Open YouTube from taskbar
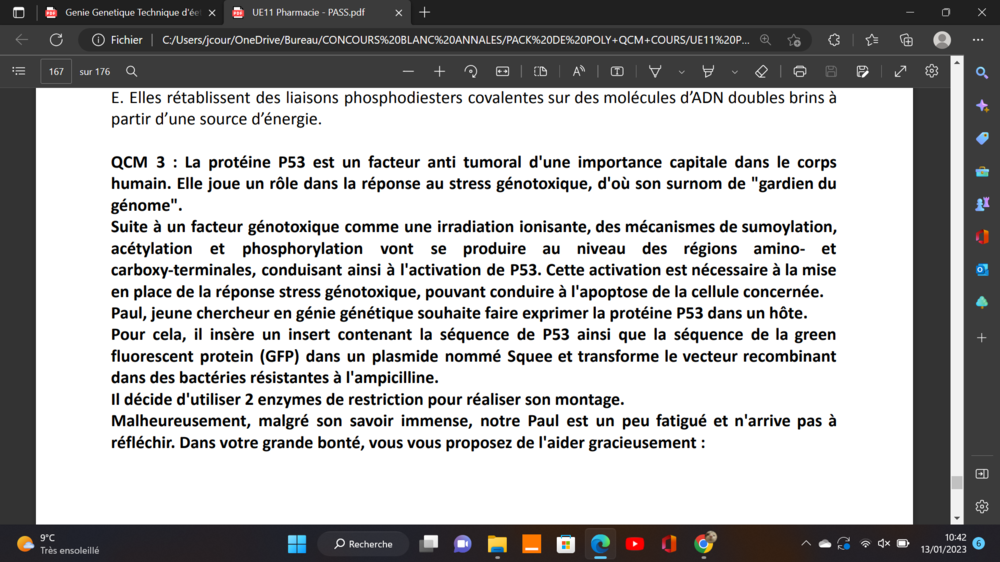Screen dimensions: 1000x562 tap(635, 544)
